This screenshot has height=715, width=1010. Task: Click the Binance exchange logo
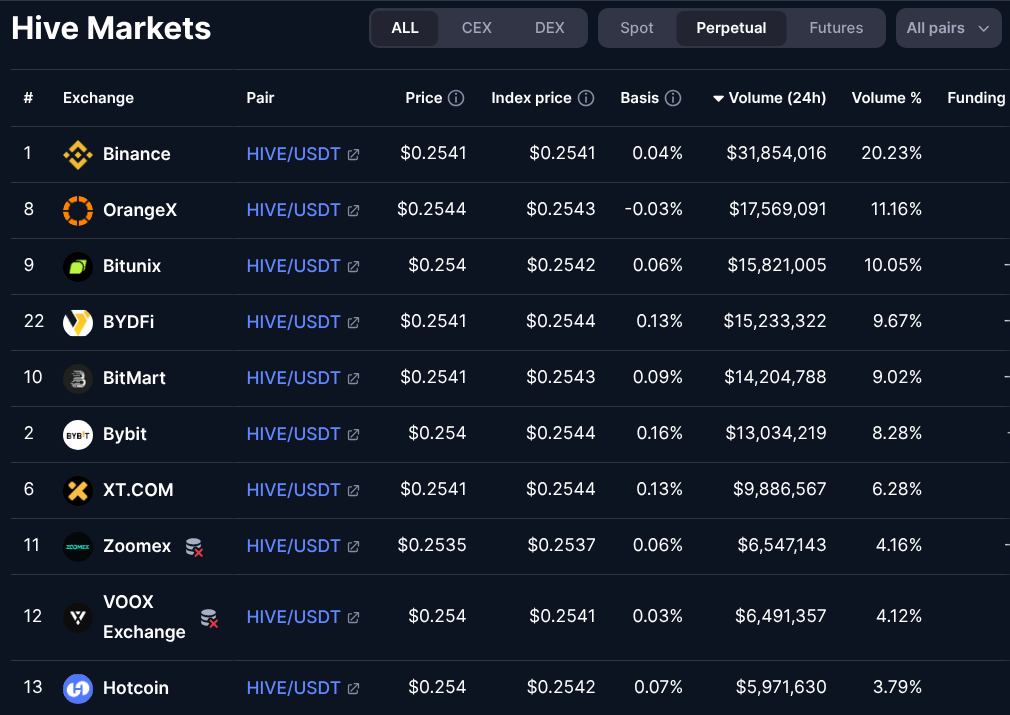(78, 155)
